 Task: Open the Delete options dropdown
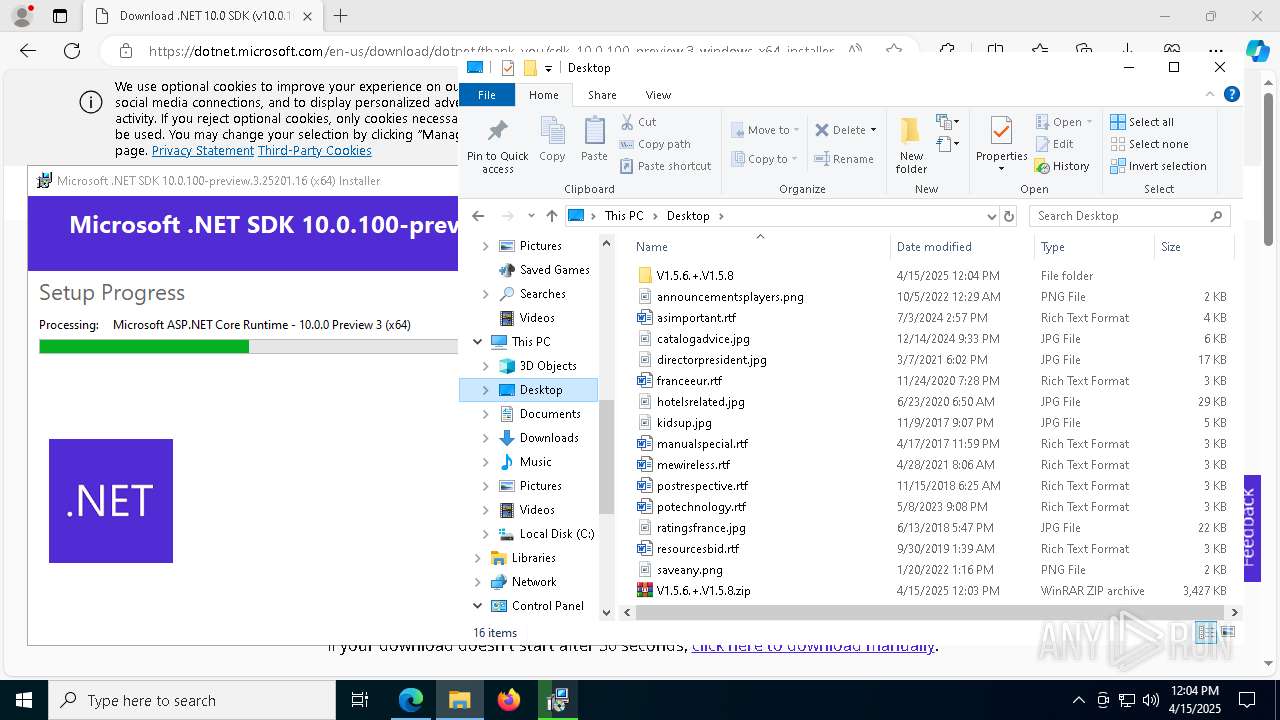point(873,130)
